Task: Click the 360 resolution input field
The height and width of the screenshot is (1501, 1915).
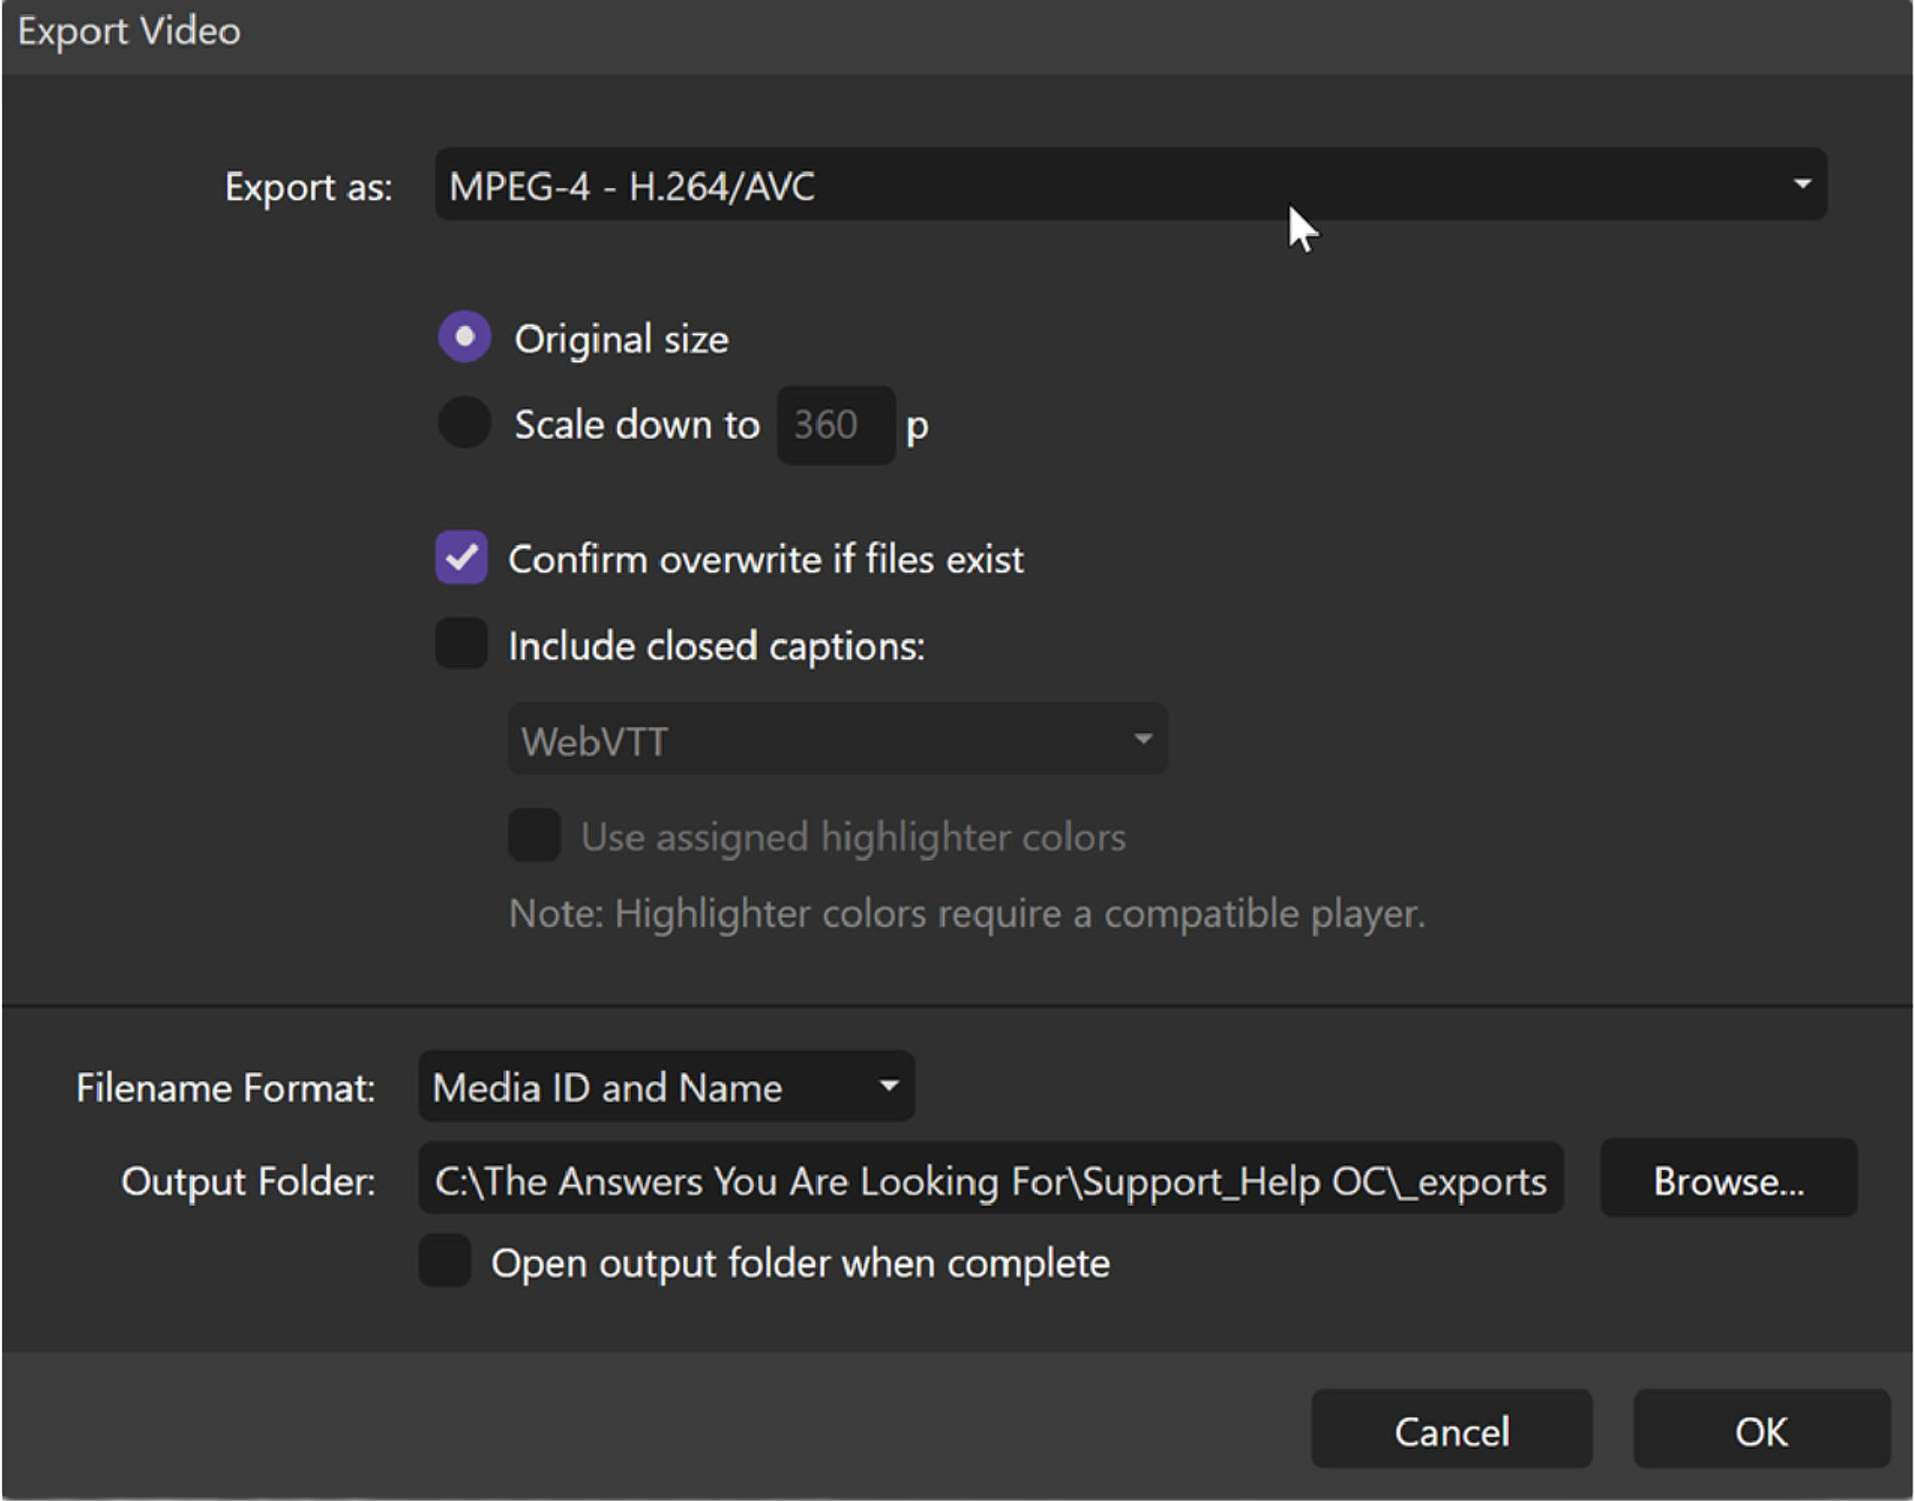Action: 835,425
